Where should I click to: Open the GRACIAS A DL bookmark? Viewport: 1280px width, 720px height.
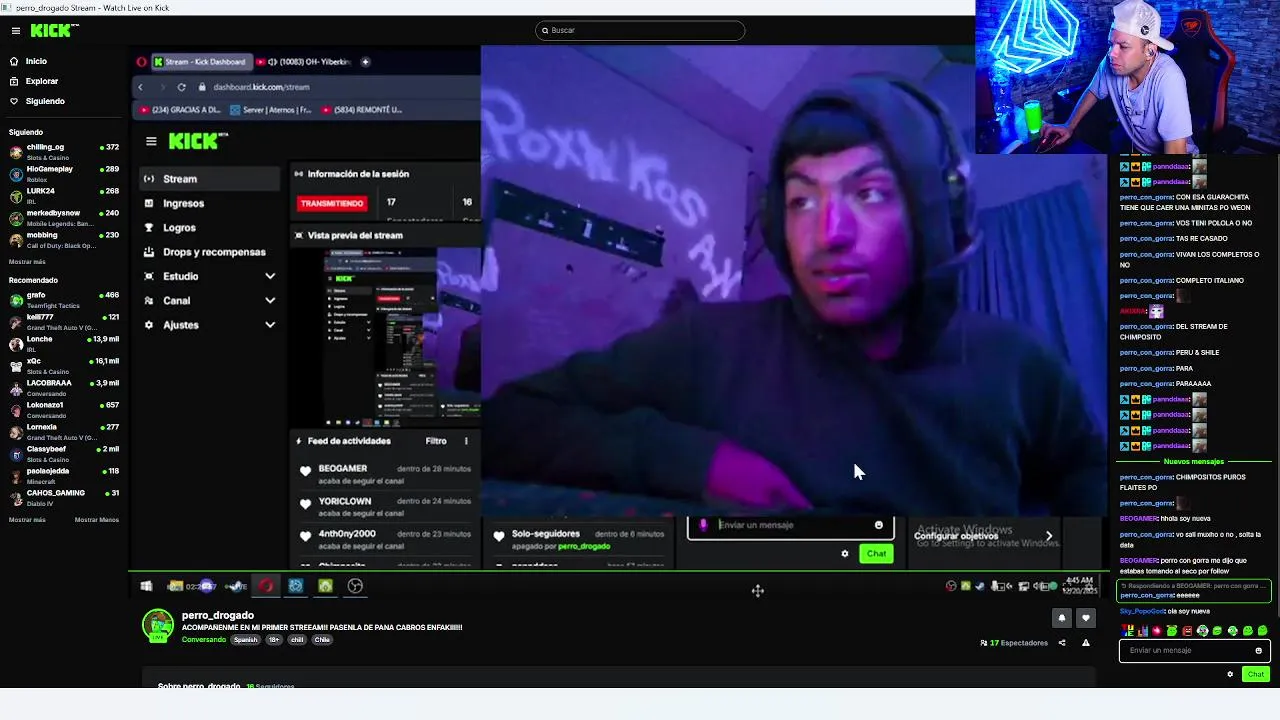click(180, 110)
